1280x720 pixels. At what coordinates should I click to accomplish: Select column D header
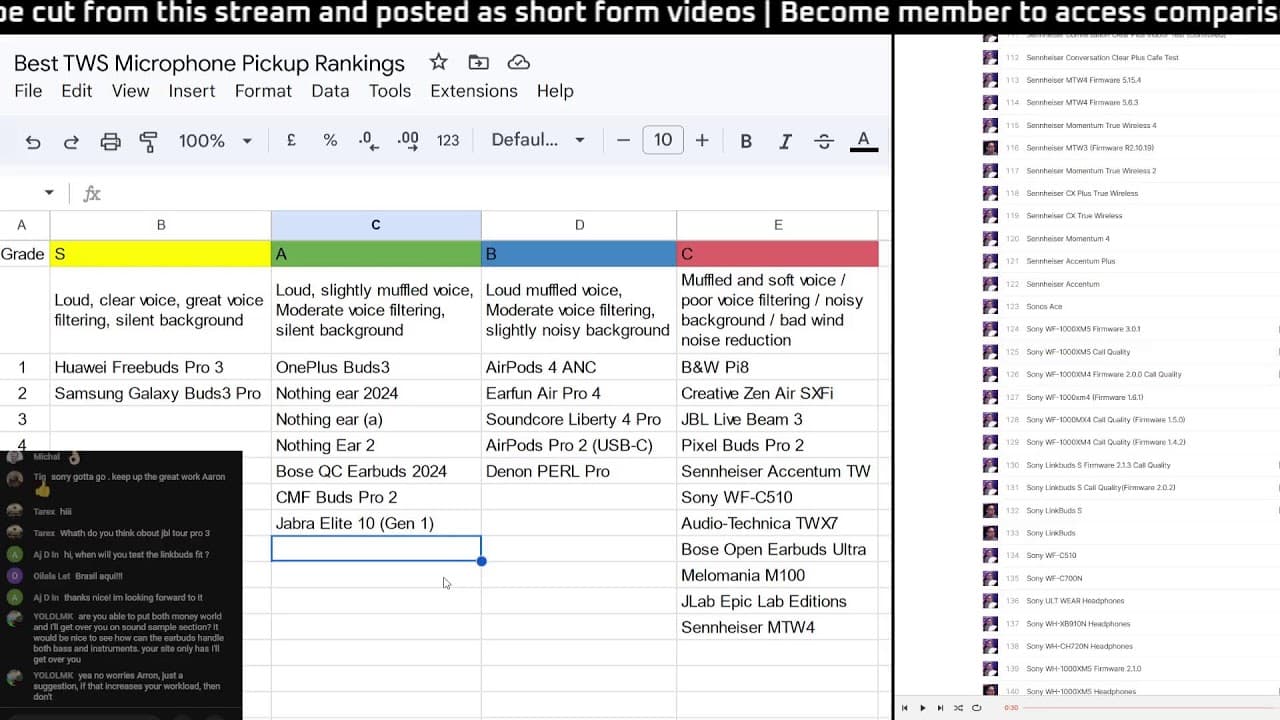[x=579, y=225]
